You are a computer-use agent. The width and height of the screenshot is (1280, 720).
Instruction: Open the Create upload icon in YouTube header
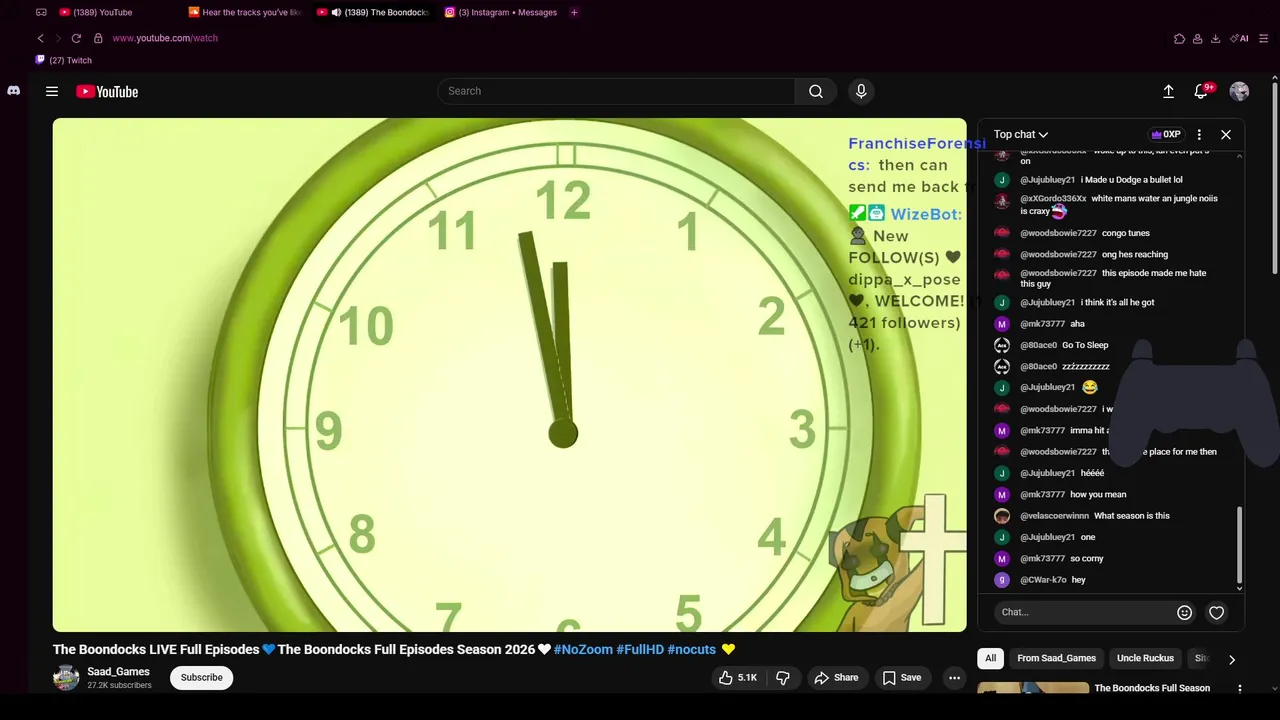click(1168, 91)
